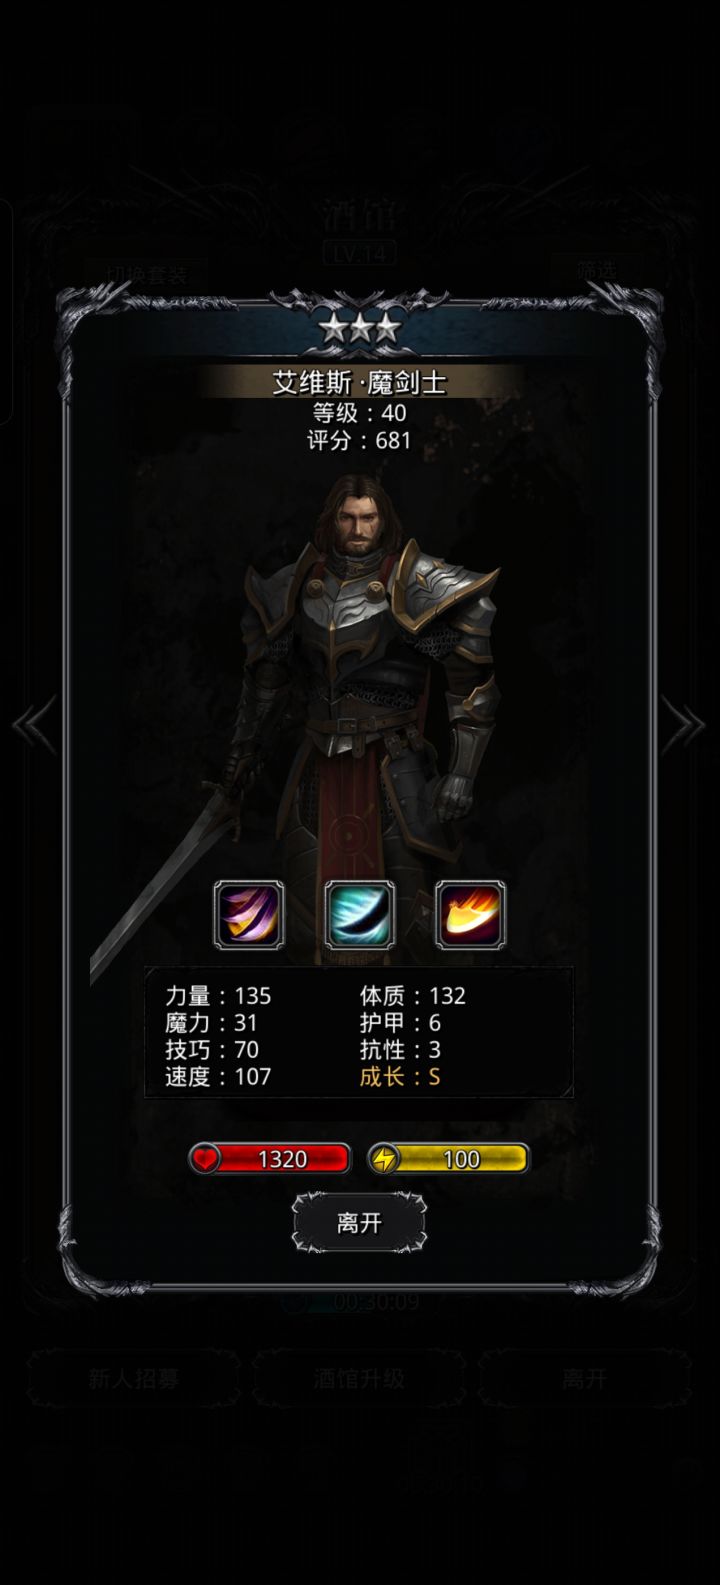Screen dimensions: 720x1585
Task: Tap the 力量：135 strength stat
Action: coord(218,996)
